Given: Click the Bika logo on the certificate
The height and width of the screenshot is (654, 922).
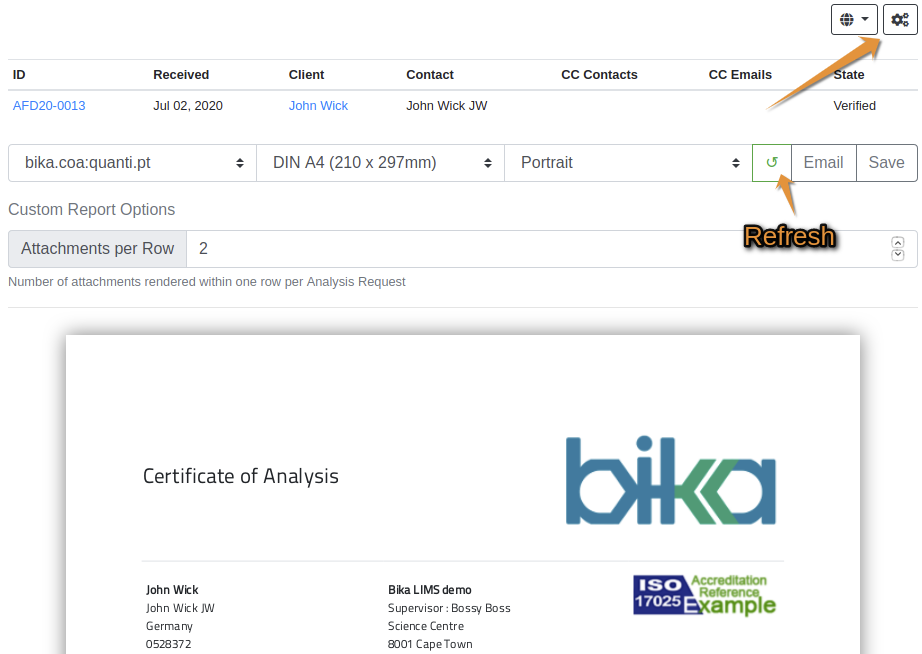Looking at the screenshot, I should (x=670, y=478).
